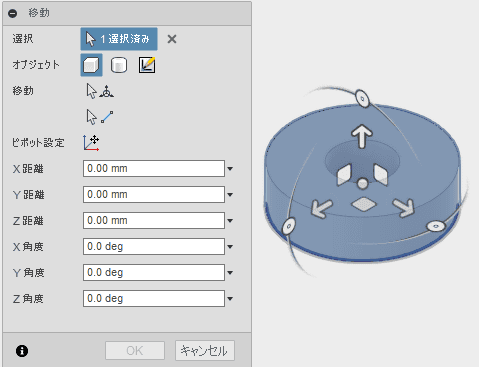
Task: Choose the body (cylinder) object type
Action: [119, 65]
